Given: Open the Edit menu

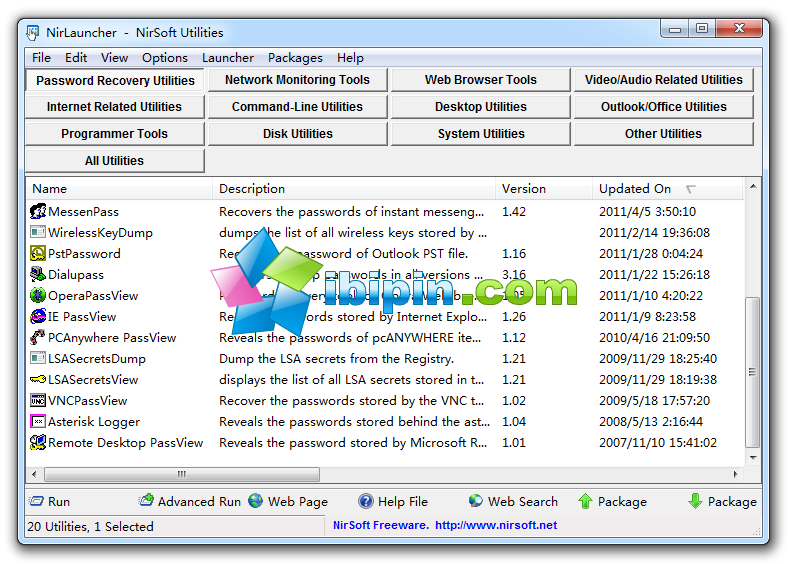Looking at the screenshot, I should (x=76, y=58).
